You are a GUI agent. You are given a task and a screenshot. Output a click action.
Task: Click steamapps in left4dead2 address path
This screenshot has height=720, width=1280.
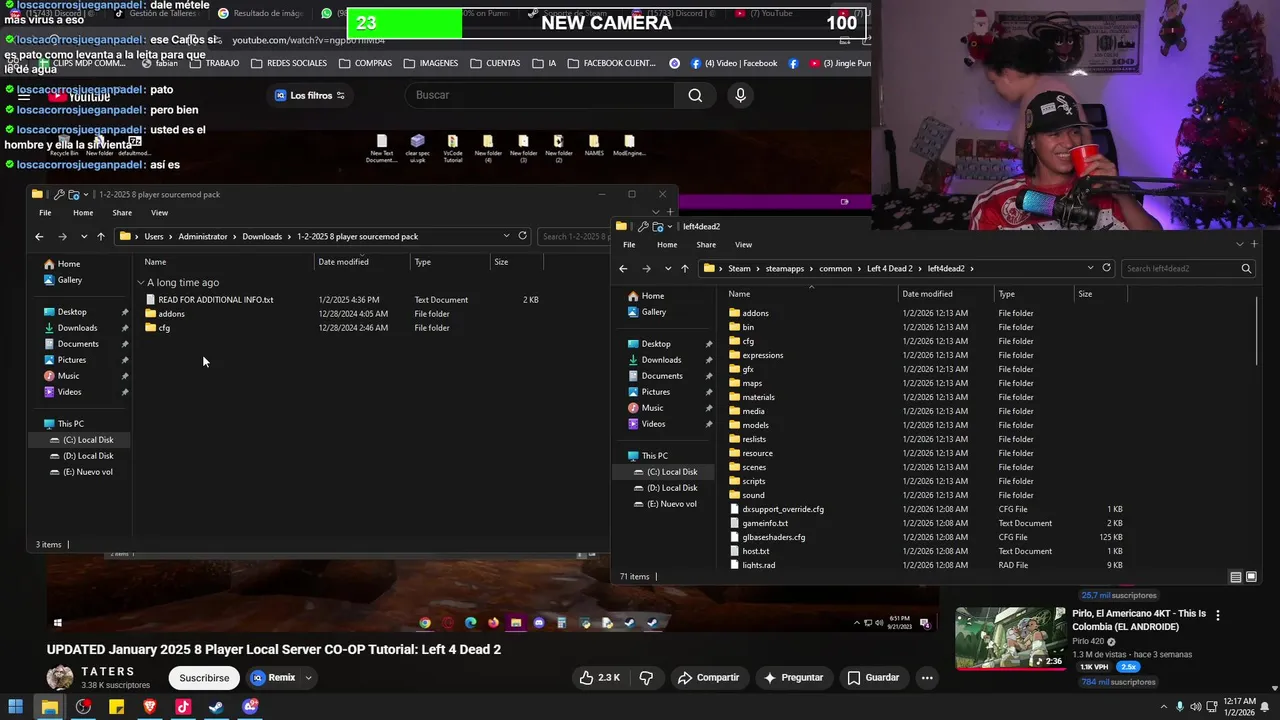coord(784,269)
